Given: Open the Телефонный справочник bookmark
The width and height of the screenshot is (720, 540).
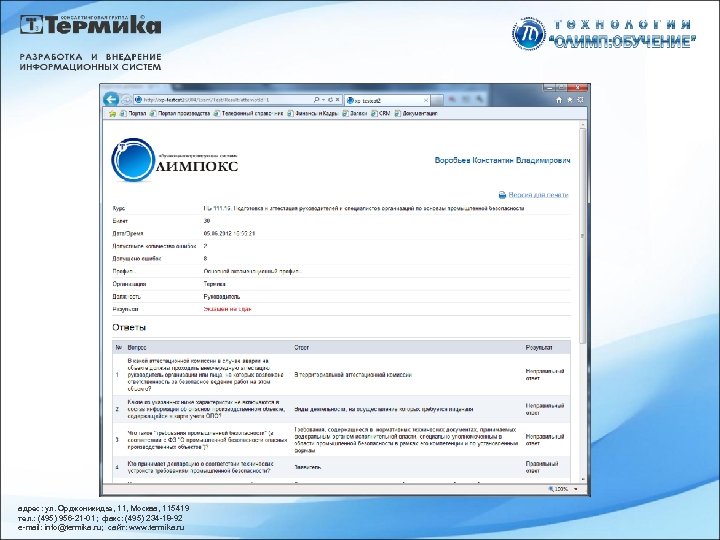Looking at the screenshot, I should click(248, 113).
